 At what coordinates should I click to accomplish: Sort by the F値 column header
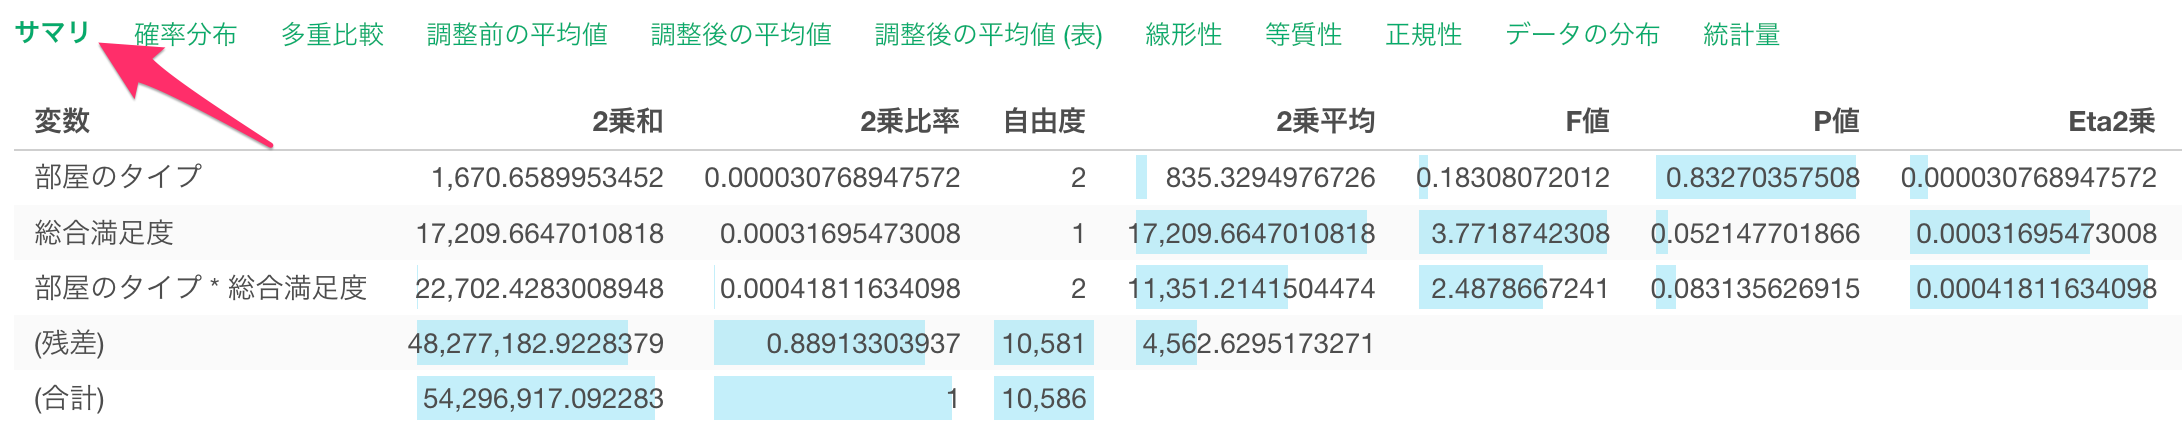pyautogui.click(x=1587, y=122)
